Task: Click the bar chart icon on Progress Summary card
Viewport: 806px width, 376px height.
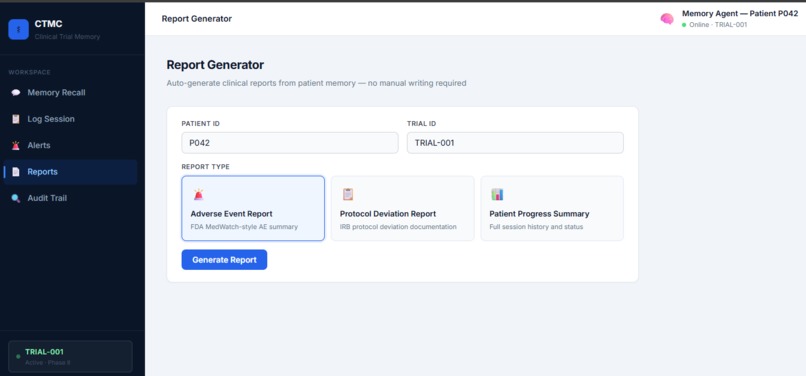Action: (x=497, y=194)
